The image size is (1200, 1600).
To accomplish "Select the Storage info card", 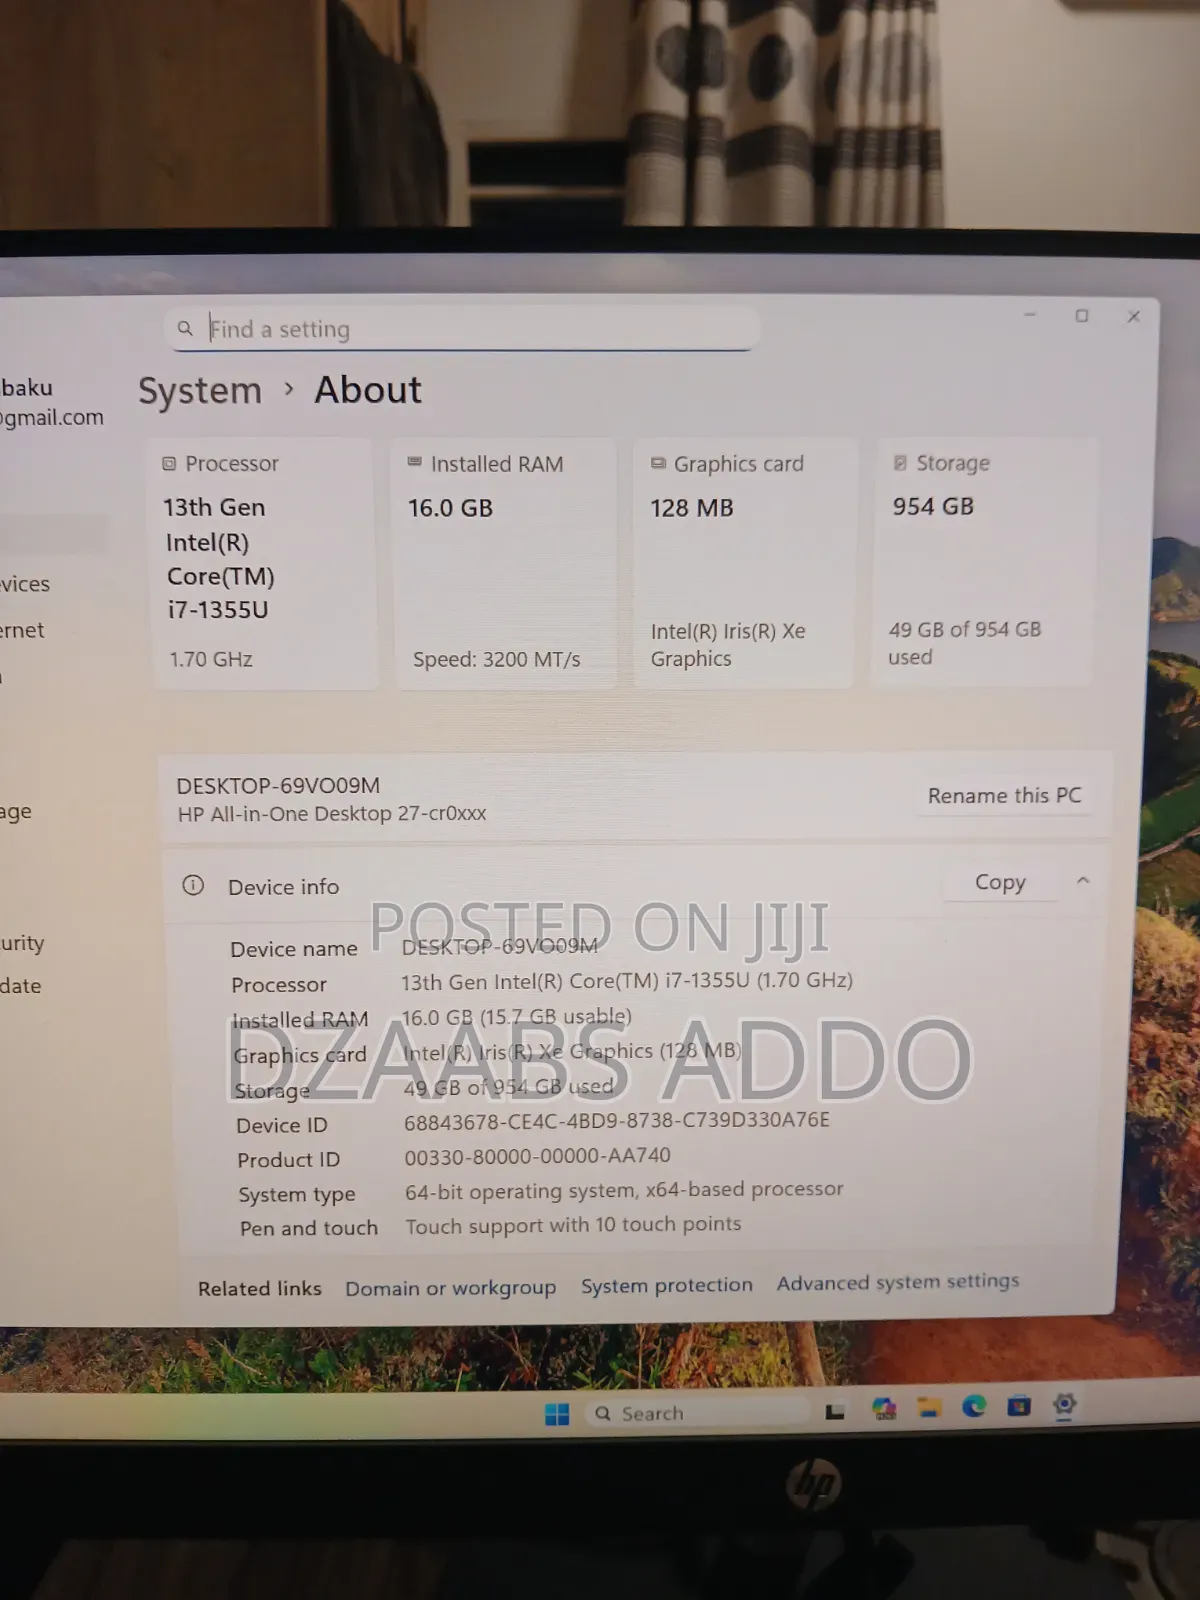I will click(x=985, y=562).
